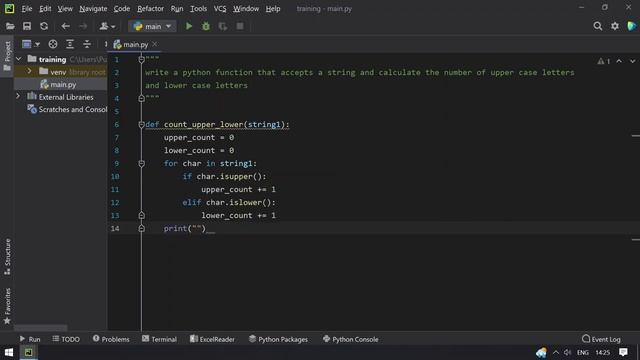Open the Edit menu
Image resolution: width=640 pixels, height=360 pixels.
[45, 9]
